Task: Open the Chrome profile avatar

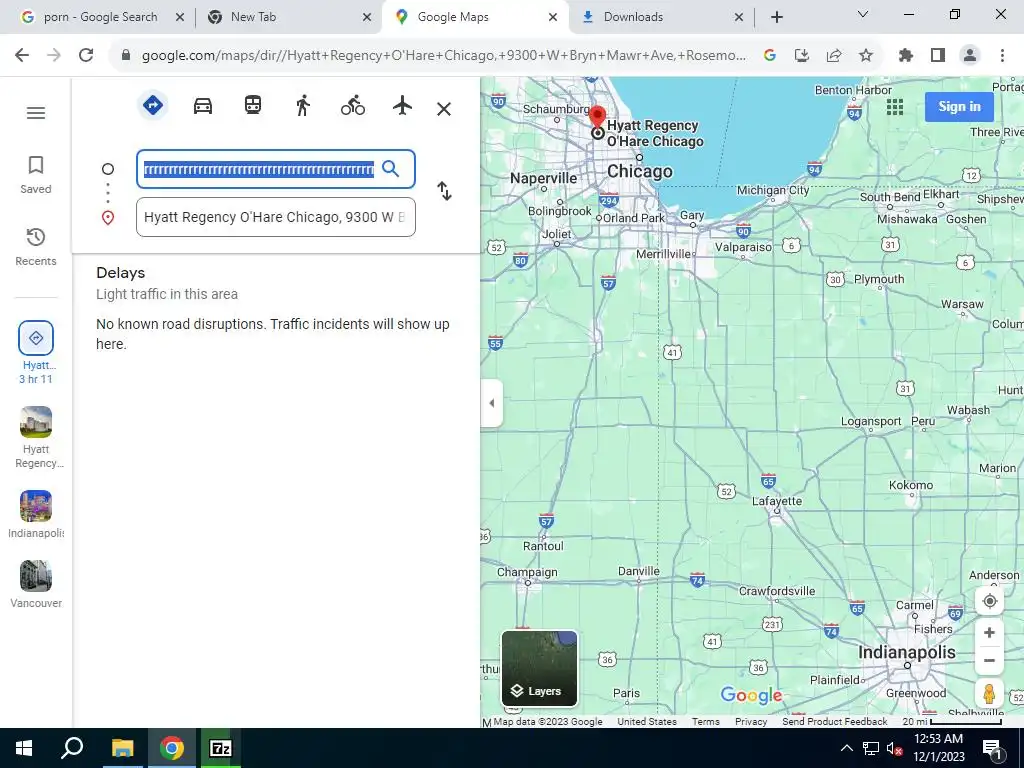Action: coord(970,56)
